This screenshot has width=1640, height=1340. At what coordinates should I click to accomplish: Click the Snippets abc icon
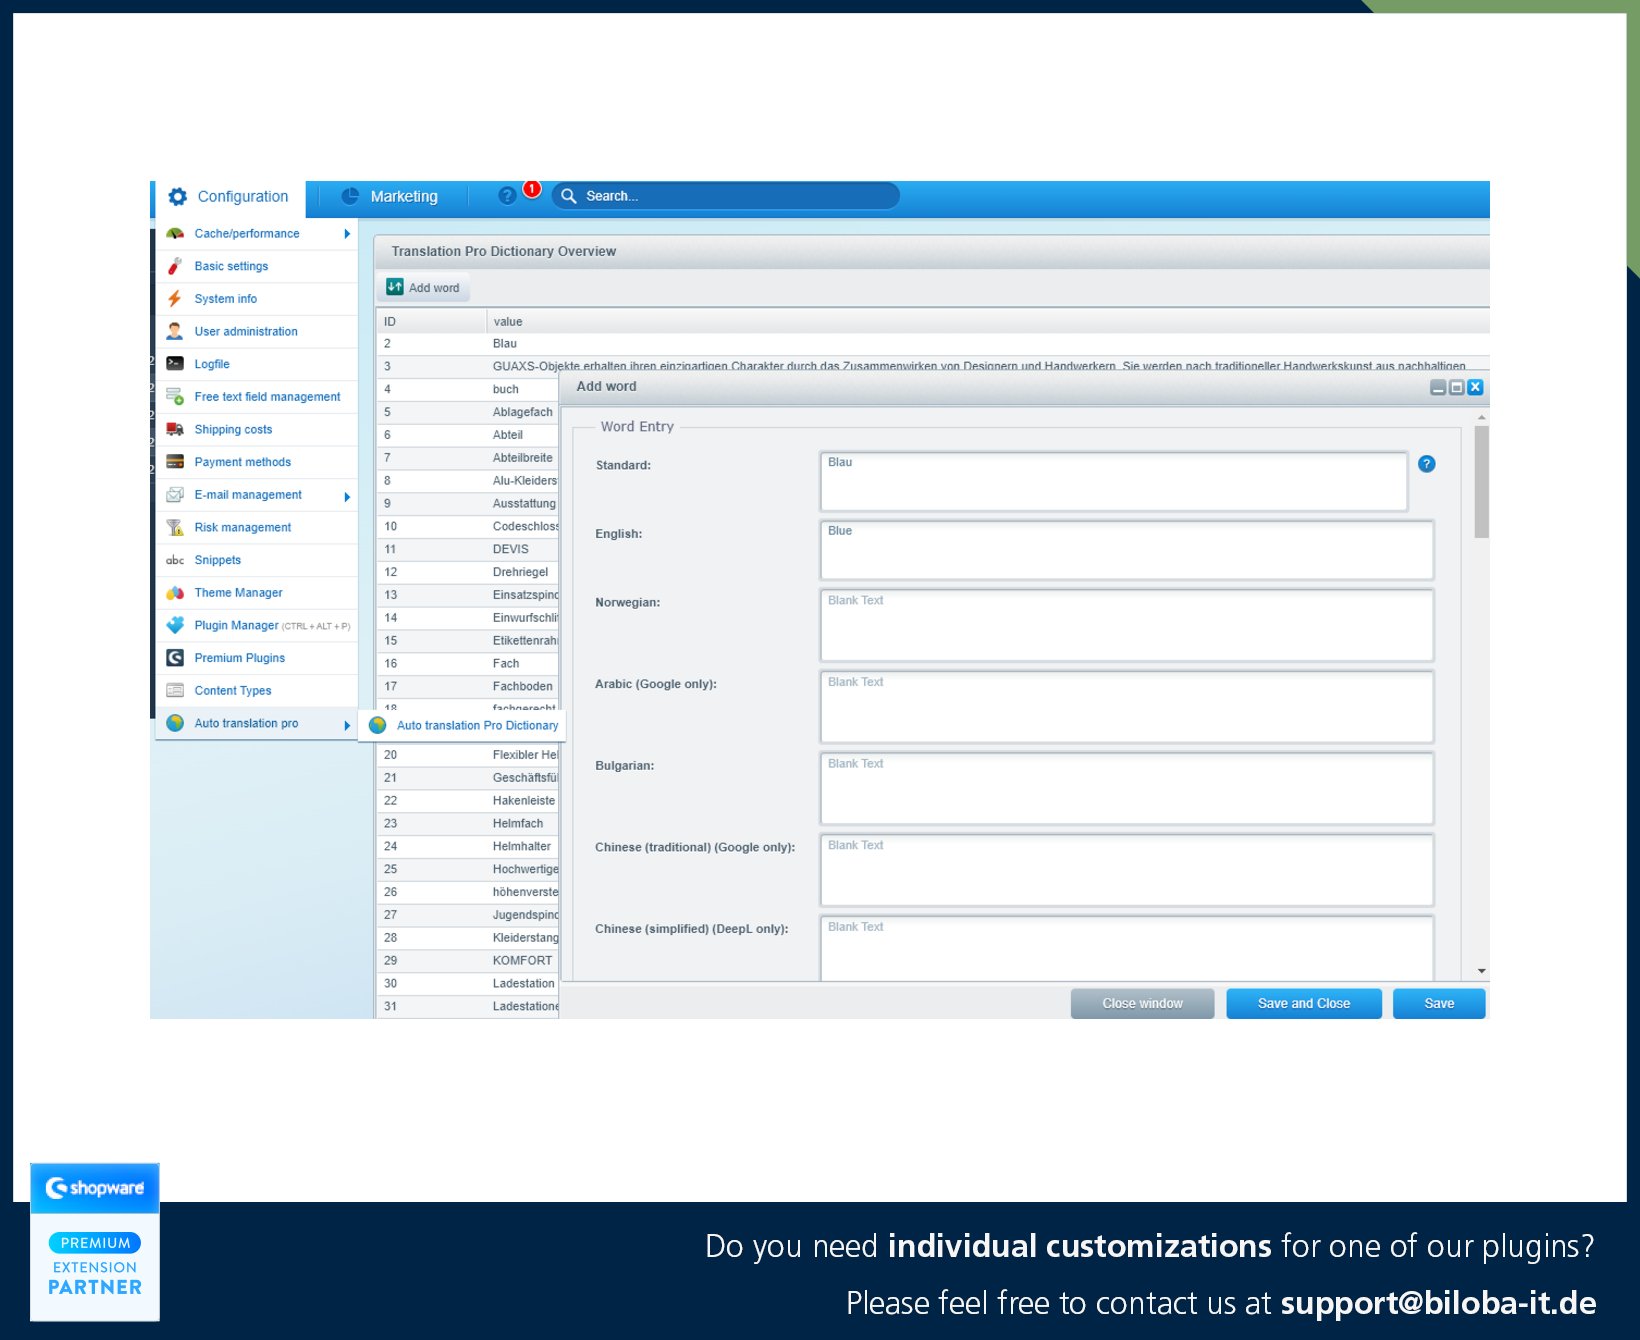point(175,560)
